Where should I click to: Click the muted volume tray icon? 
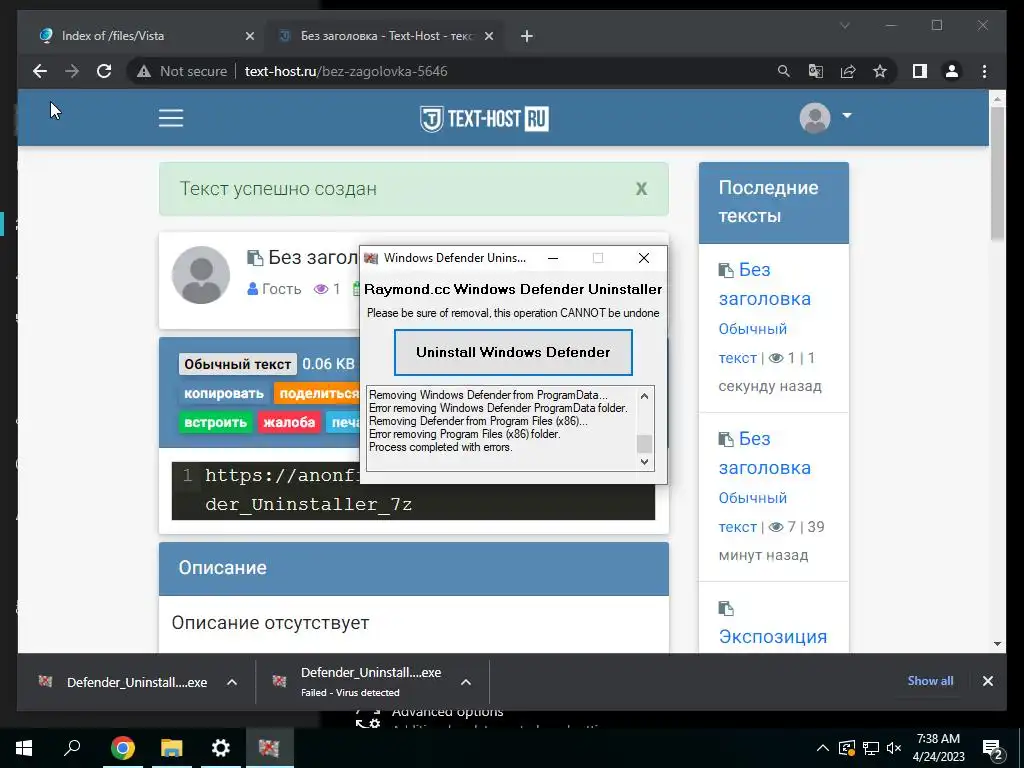coord(894,748)
